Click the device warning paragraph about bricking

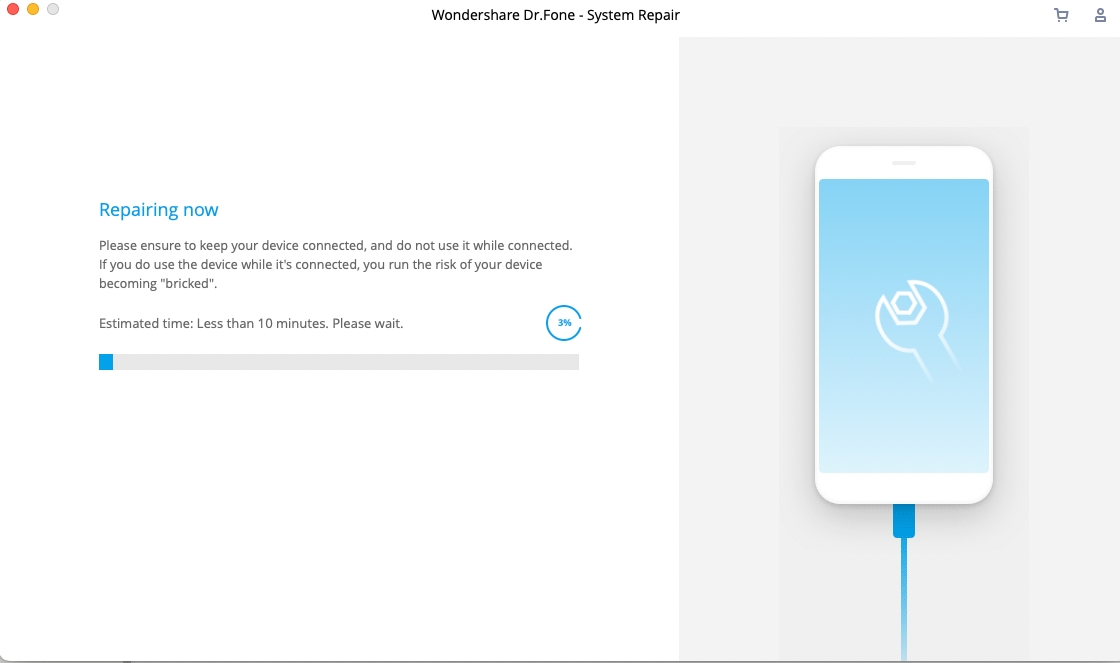[335, 264]
